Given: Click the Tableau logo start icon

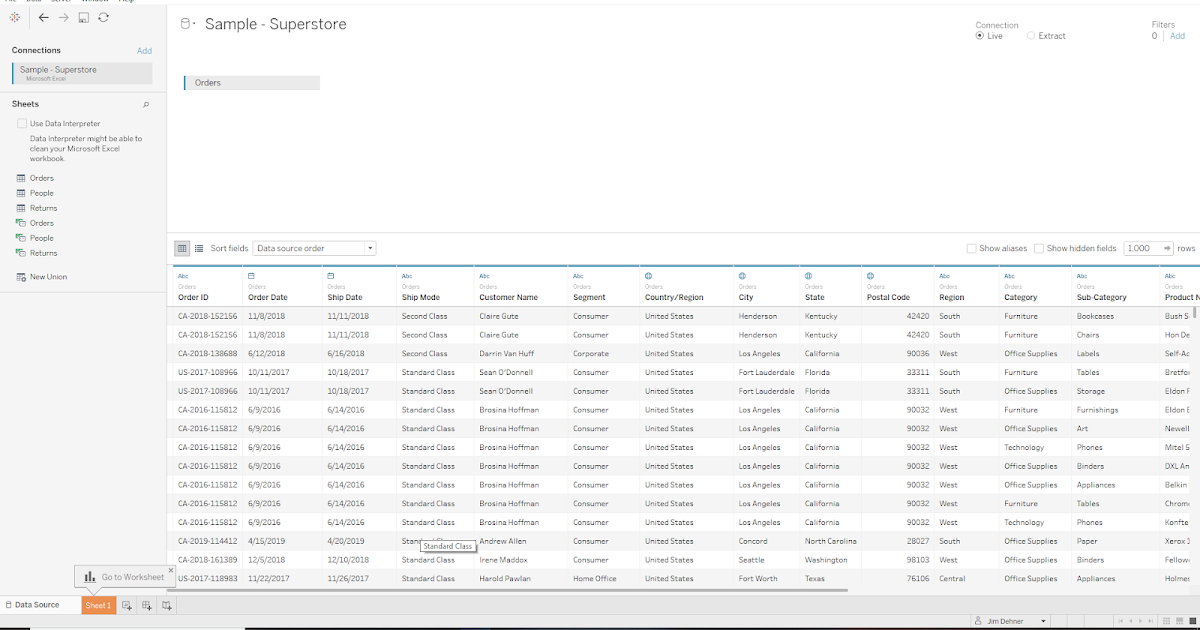Looking at the screenshot, I should (x=15, y=17).
